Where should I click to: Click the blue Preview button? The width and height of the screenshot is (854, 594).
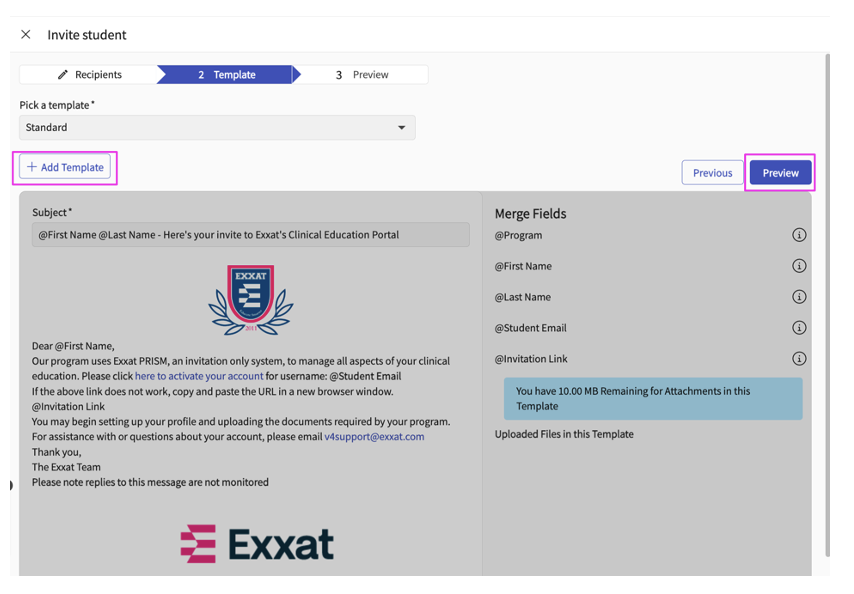(780, 173)
